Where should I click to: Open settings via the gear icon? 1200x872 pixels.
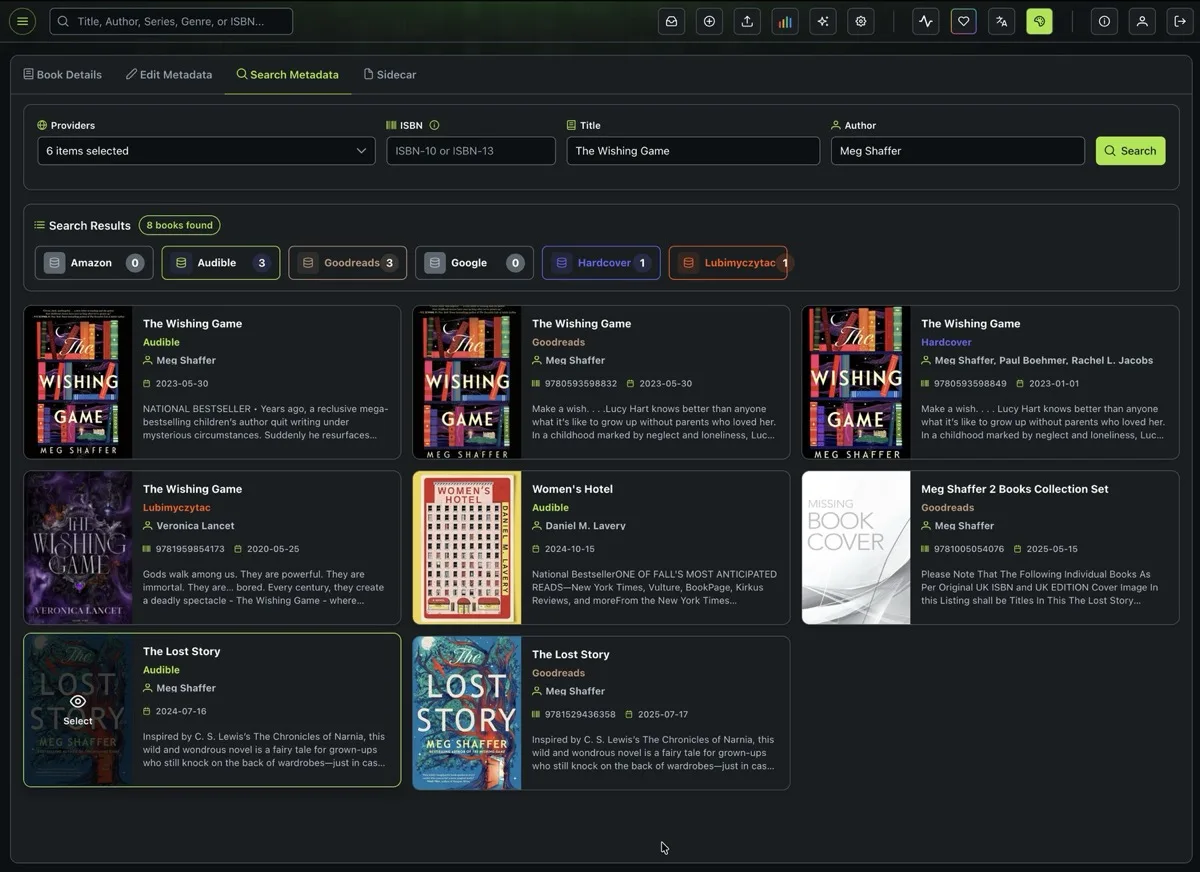pyautogui.click(x=861, y=21)
